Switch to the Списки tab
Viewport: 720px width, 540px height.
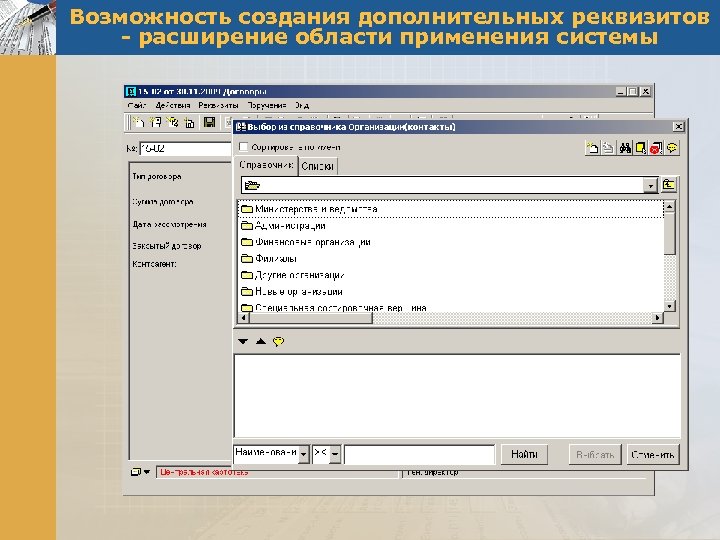pos(317,166)
